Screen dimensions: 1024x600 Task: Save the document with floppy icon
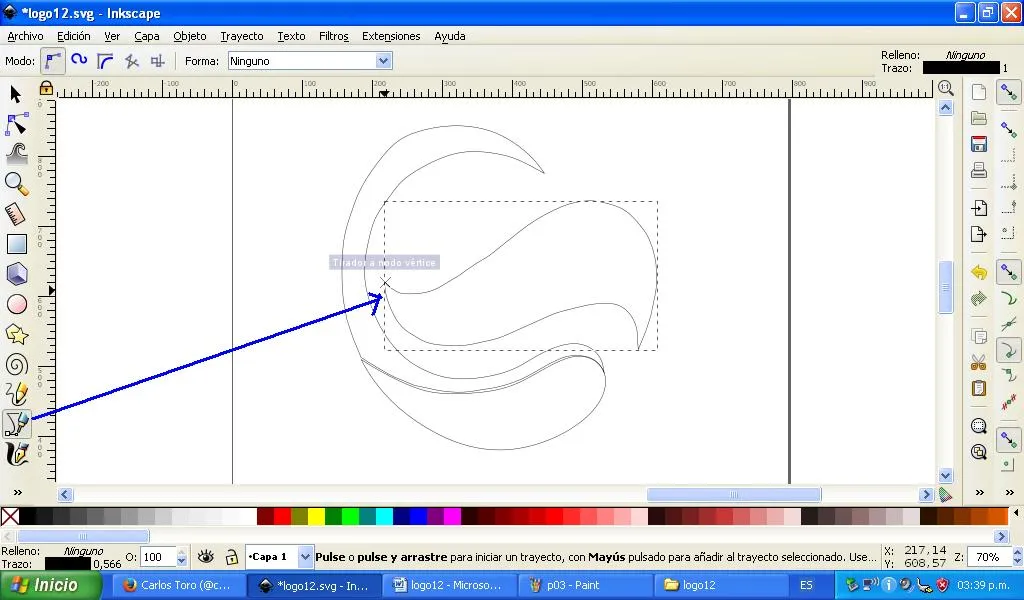click(978, 144)
